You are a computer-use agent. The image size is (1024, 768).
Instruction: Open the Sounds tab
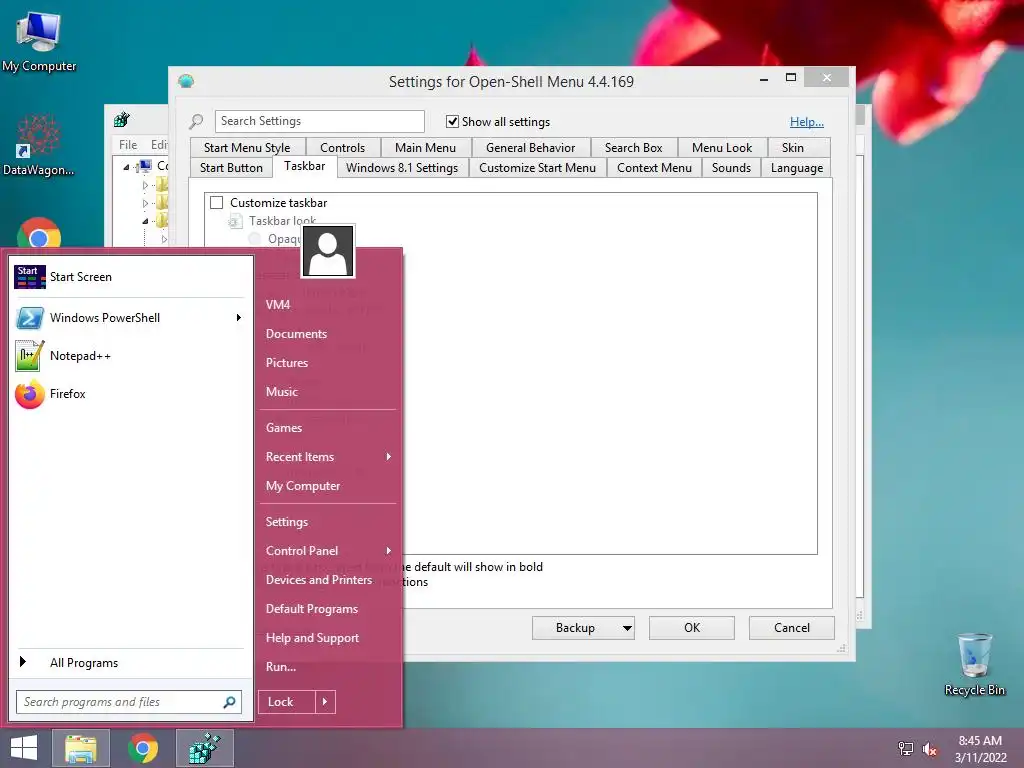(731, 168)
